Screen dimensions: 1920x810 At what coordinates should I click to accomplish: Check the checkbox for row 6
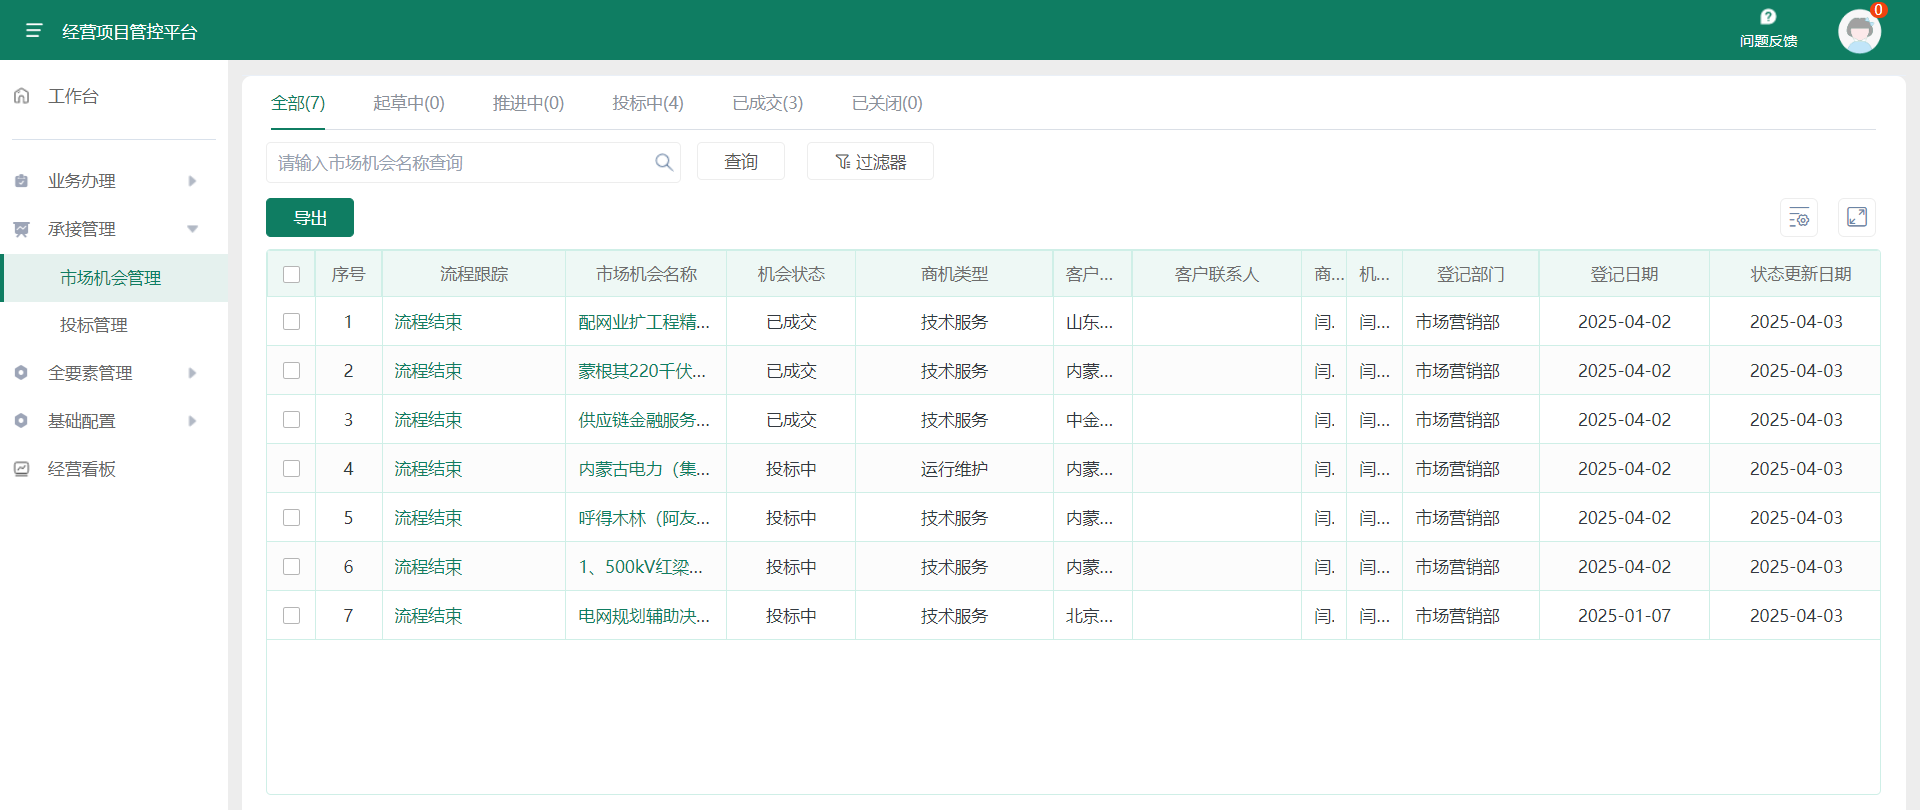tap(291, 567)
